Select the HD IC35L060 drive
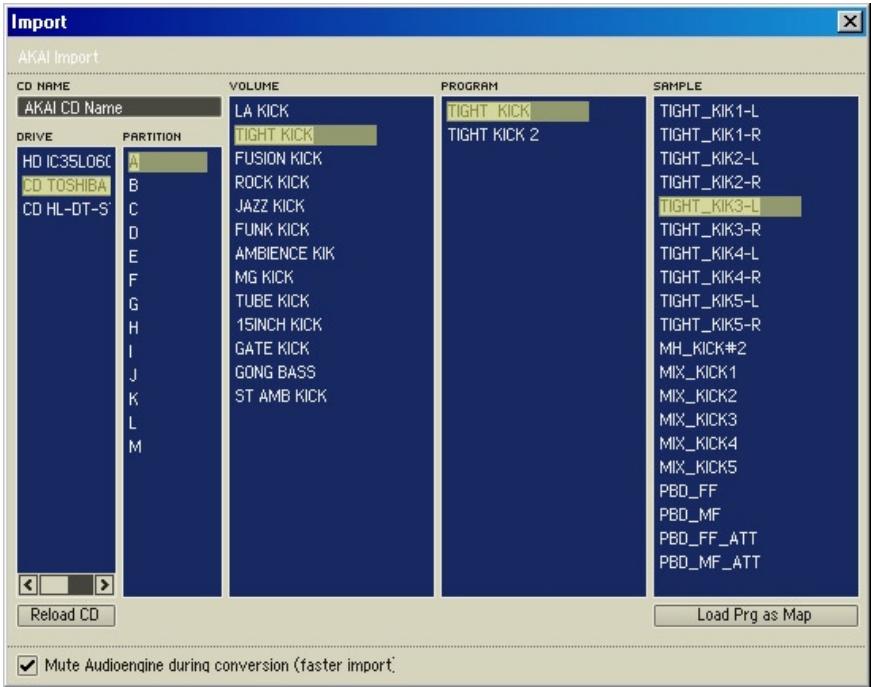The image size is (871, 687). tap(65, 162)
